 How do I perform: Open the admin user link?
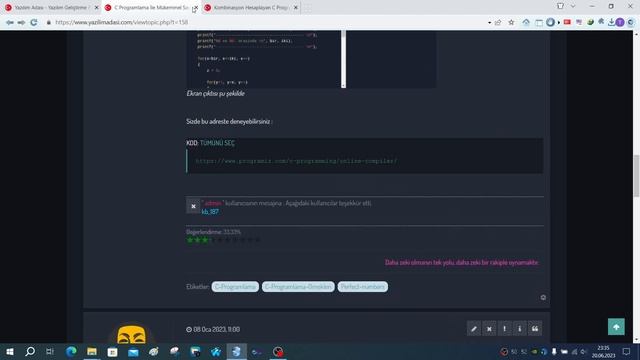(x=213, y=203)
